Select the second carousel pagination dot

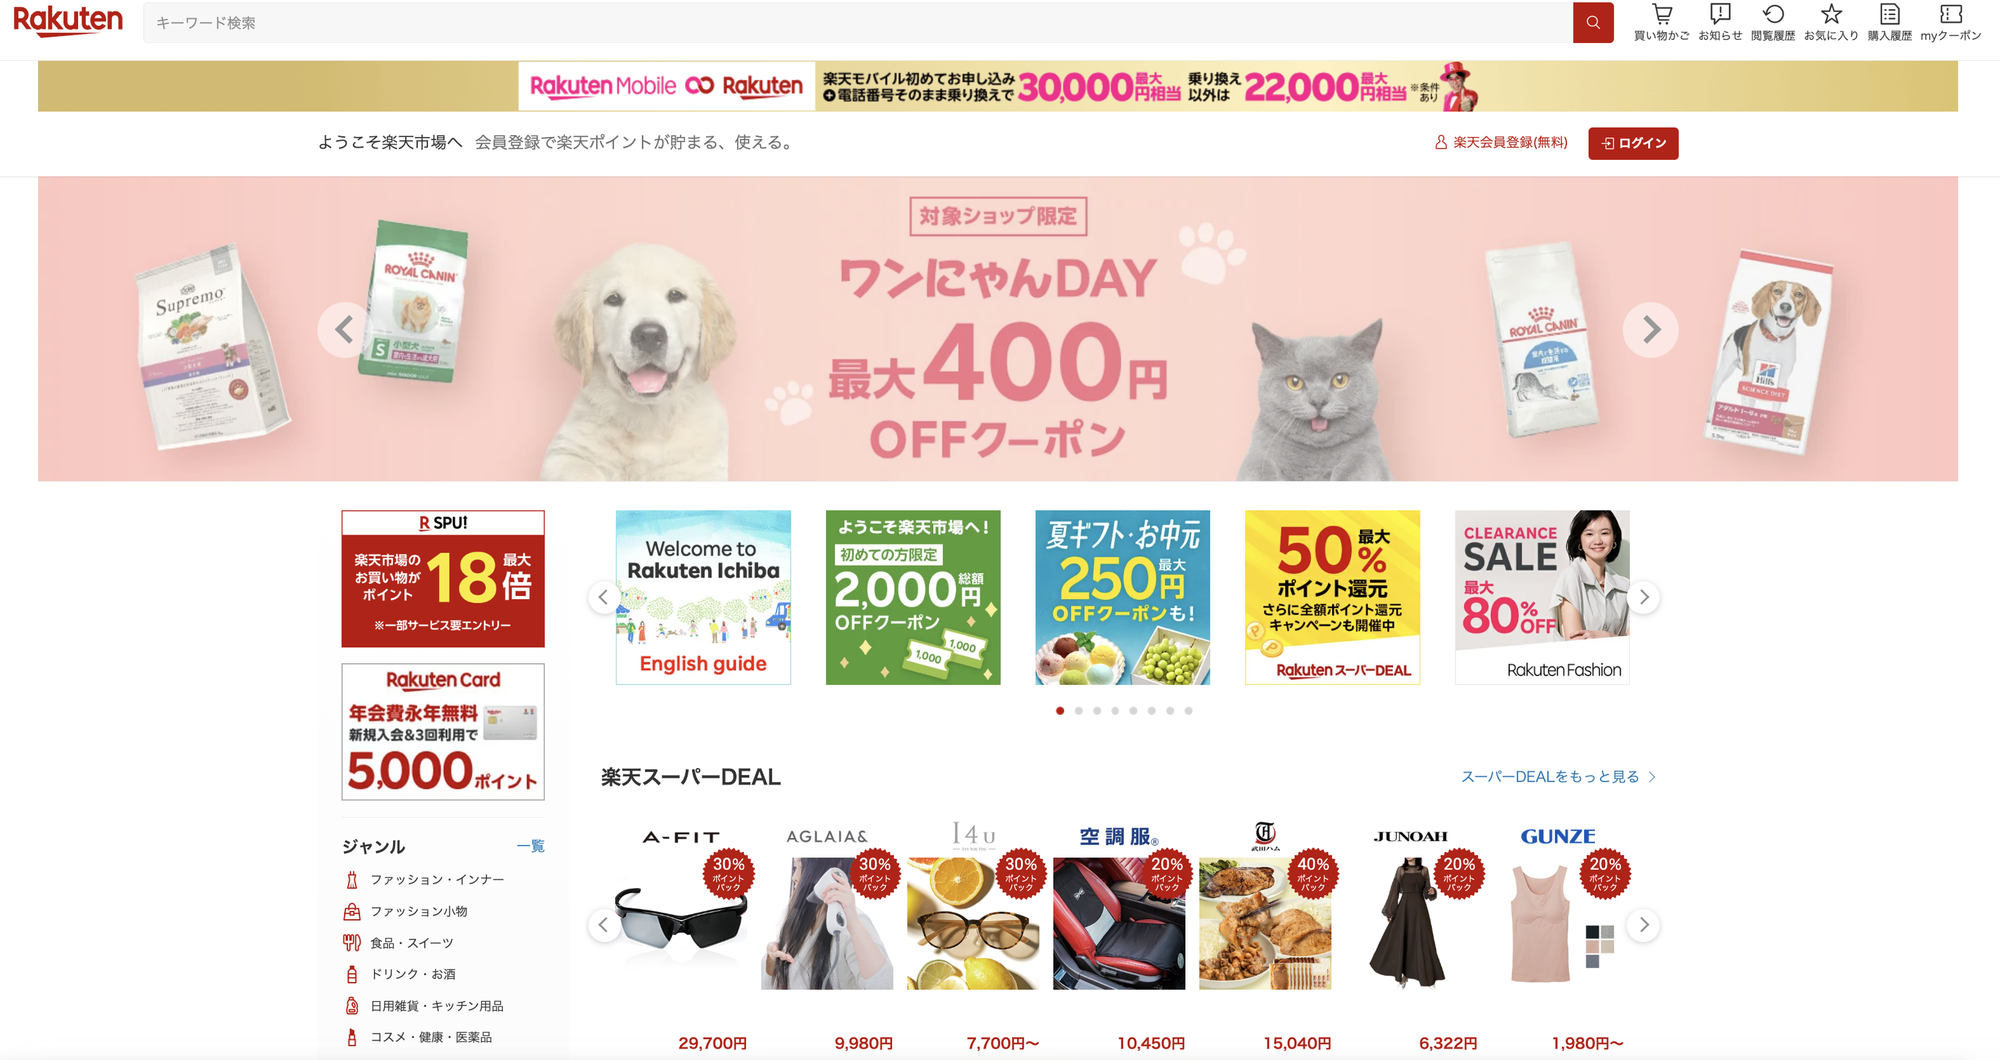1078,711
